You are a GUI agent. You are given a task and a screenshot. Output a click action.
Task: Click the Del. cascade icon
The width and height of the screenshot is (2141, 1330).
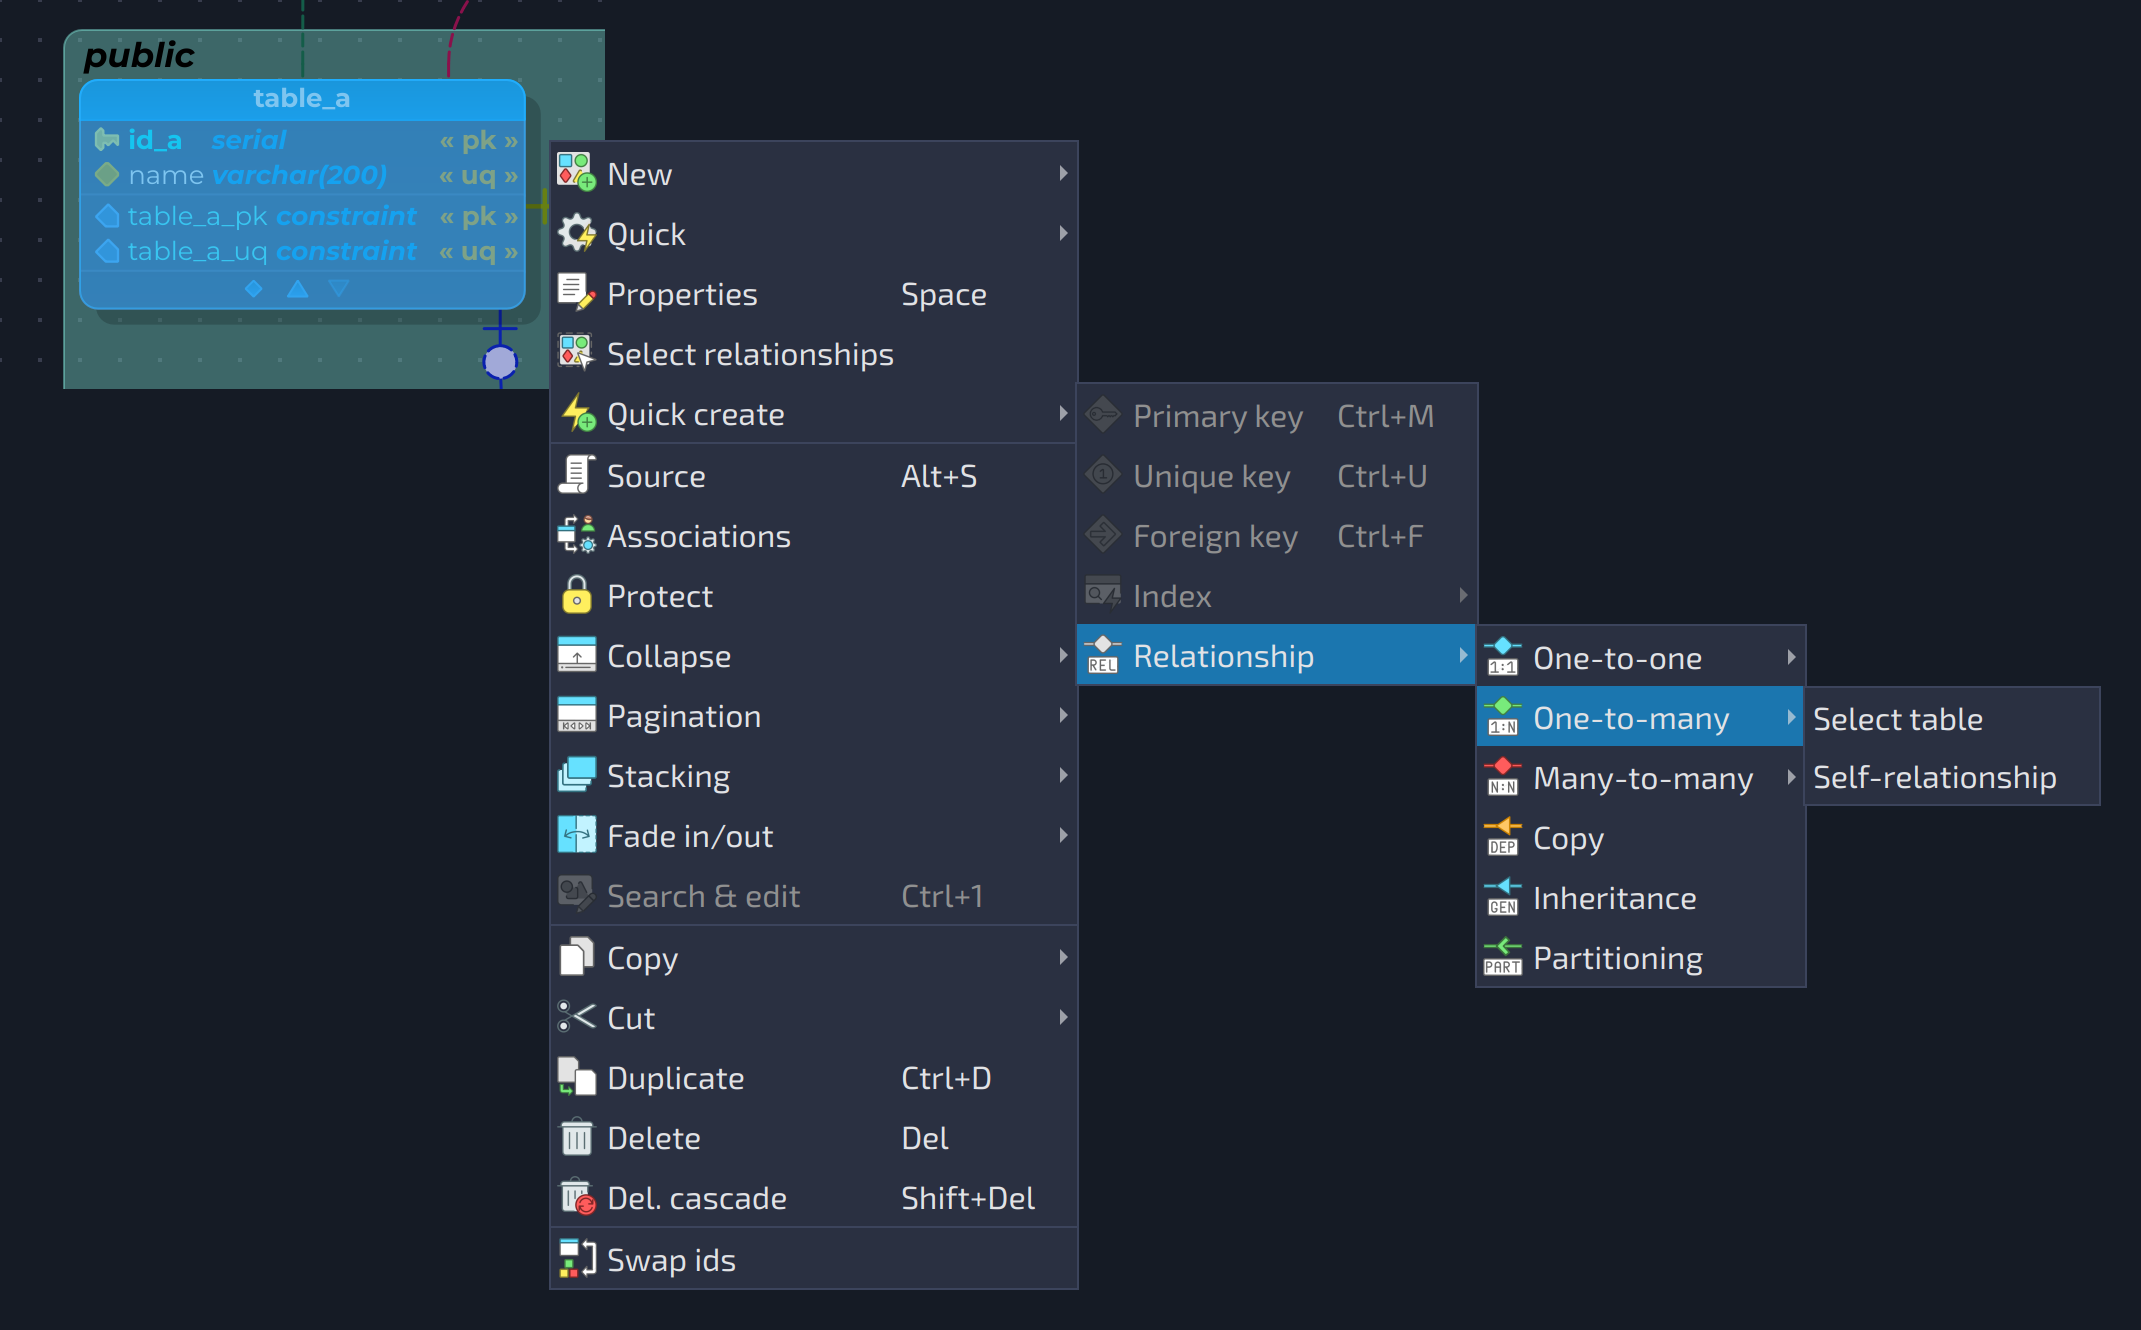point(577,1197)
